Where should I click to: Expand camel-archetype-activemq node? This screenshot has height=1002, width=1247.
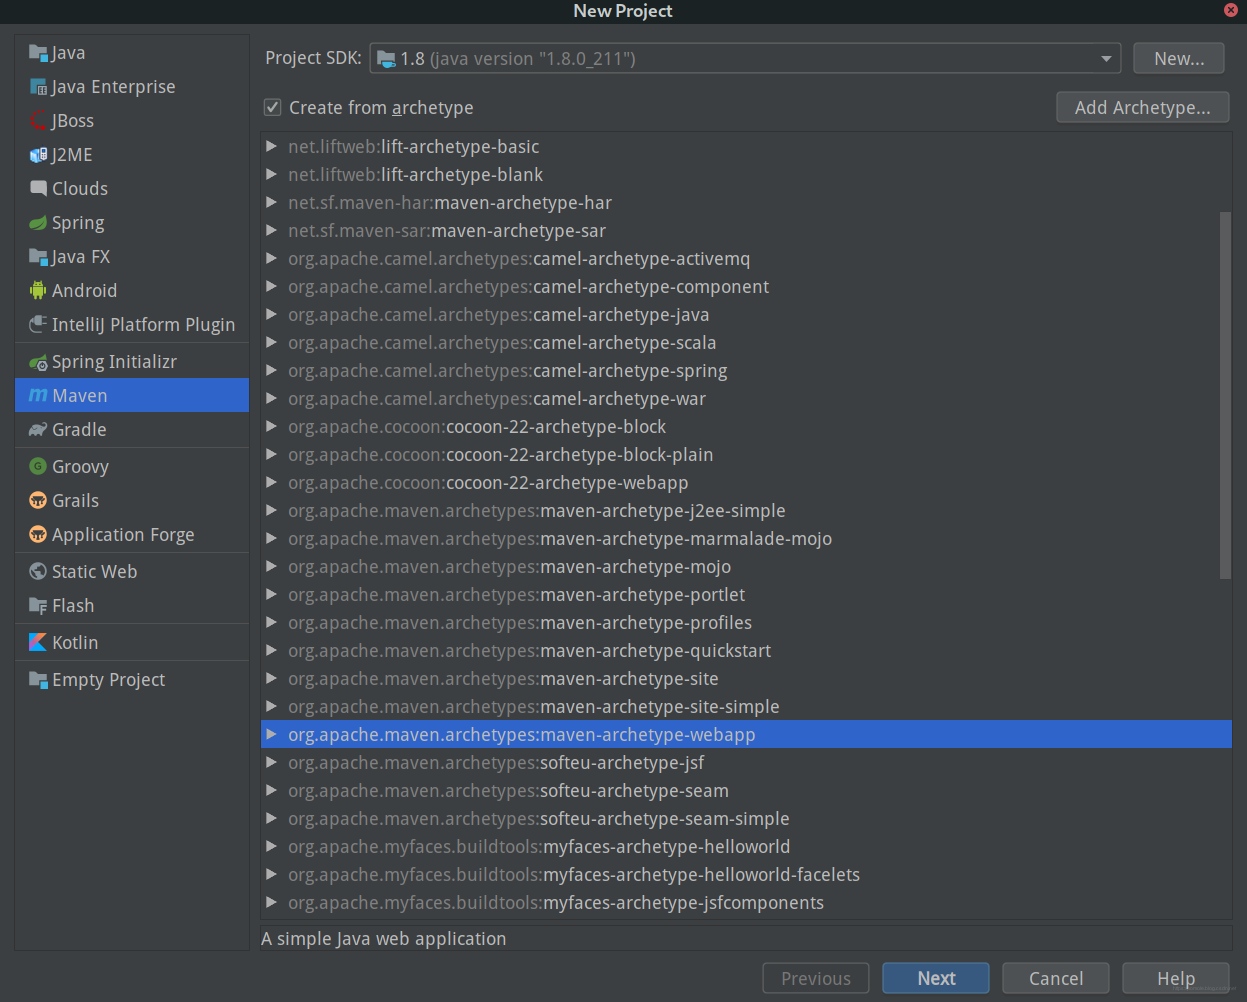[271, 258]
